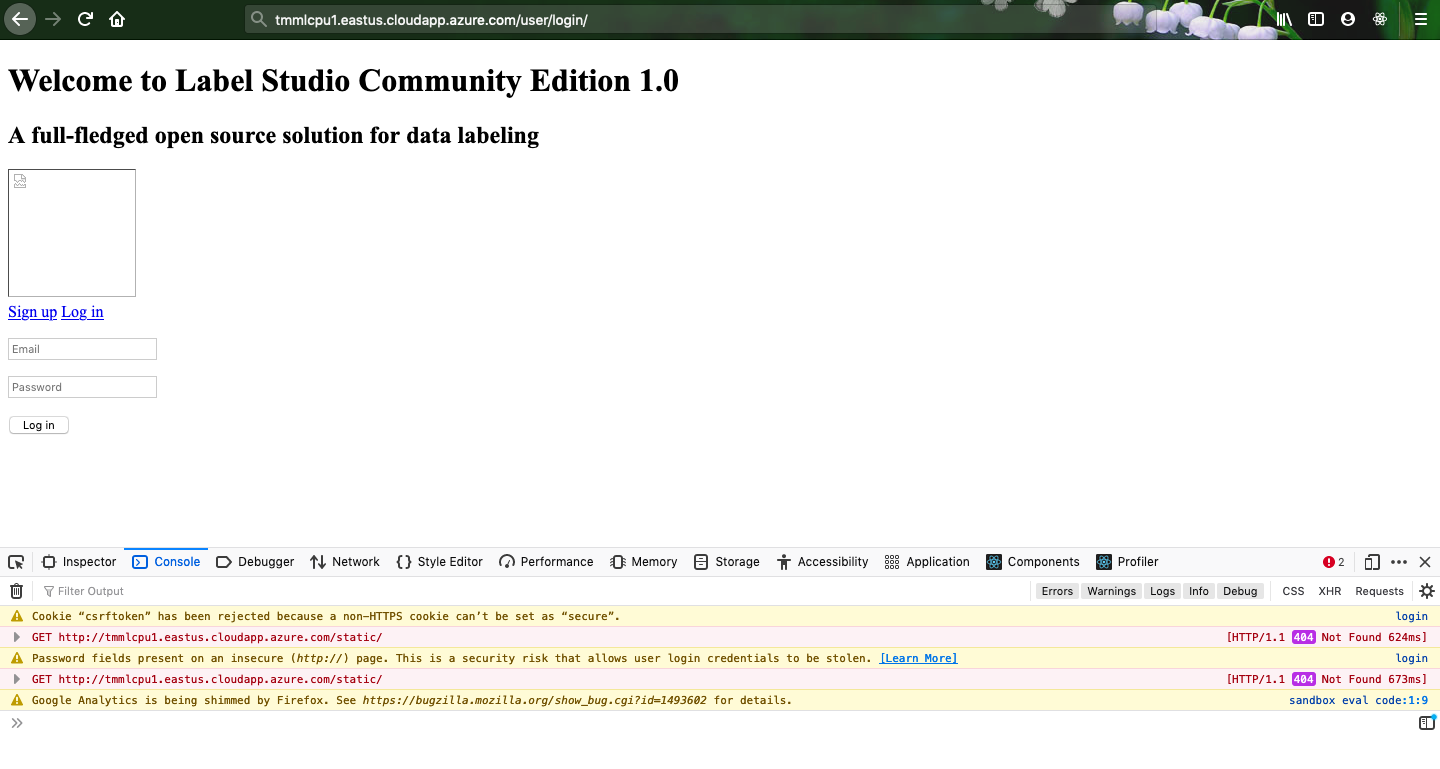1440x769 pixels.
Task: Toggle the Logs filter
Action: [1162, 591]
